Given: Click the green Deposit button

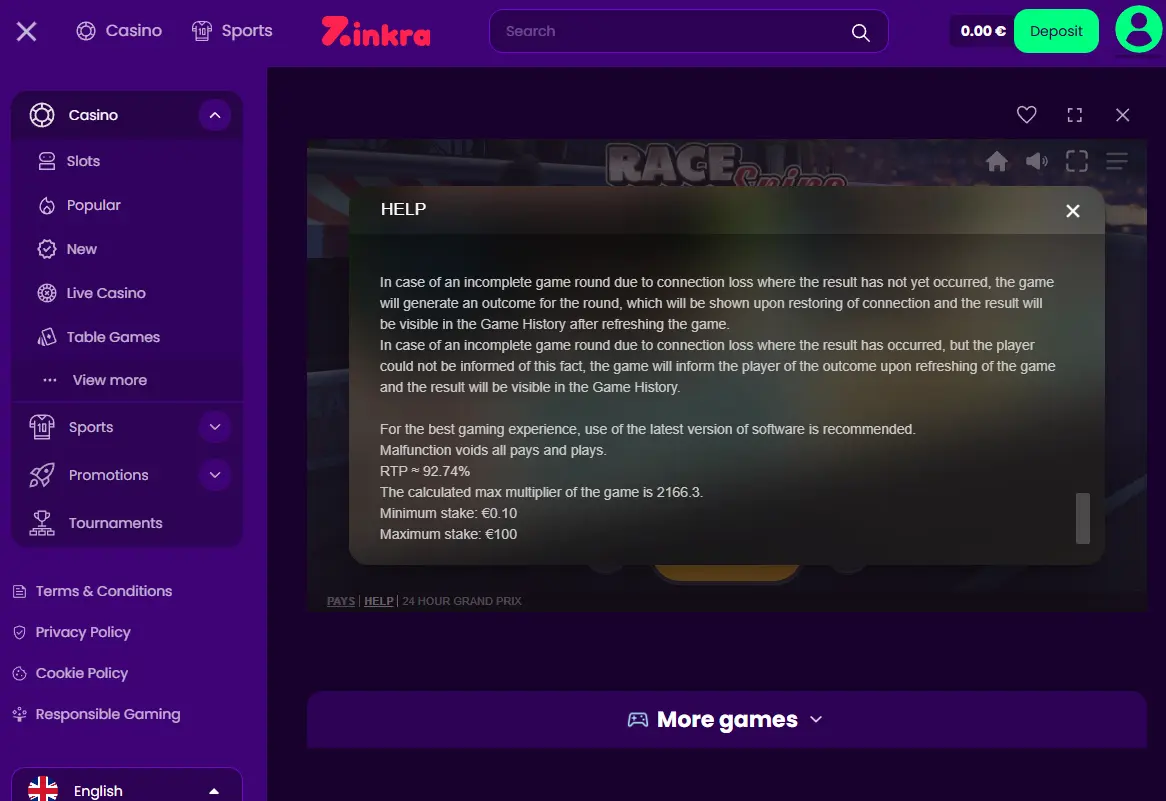Looking at the screenshot, I should [1056, 31].
